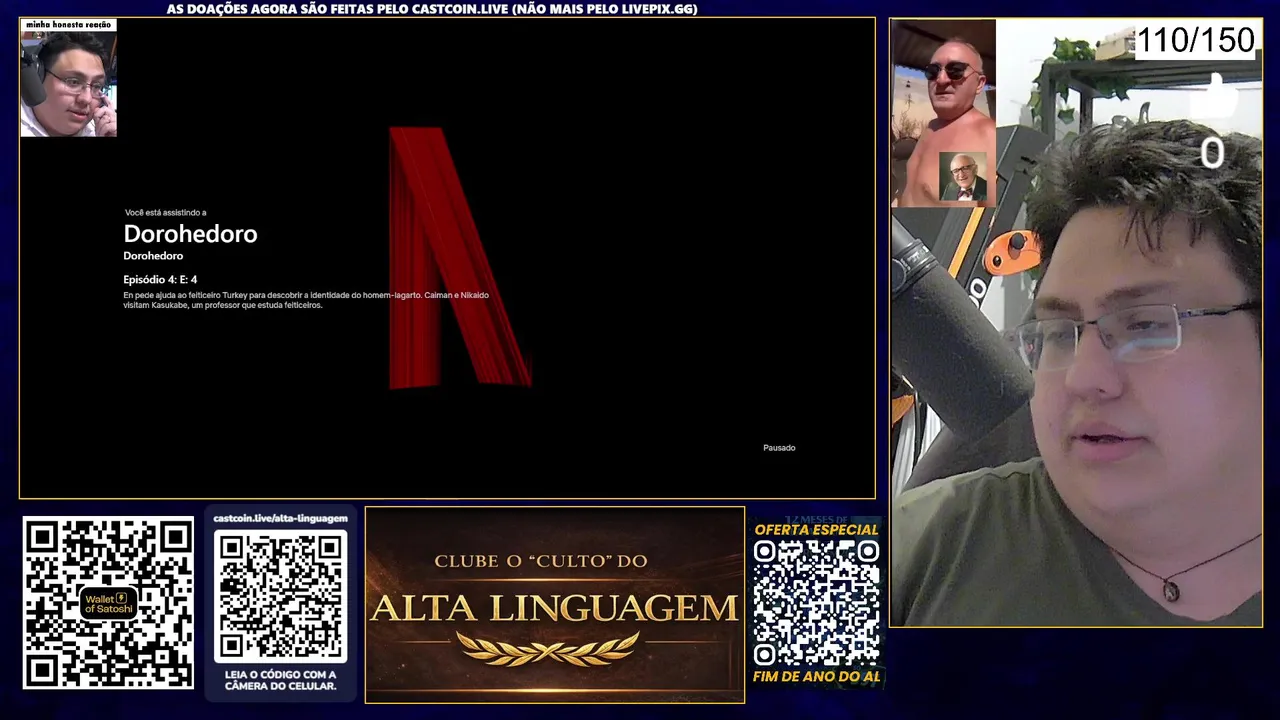Viewport: 1280px width, 720px height.
Task: Click the large Dorohedoro series title
Action: pyautogui.click(x=190, y=234)
